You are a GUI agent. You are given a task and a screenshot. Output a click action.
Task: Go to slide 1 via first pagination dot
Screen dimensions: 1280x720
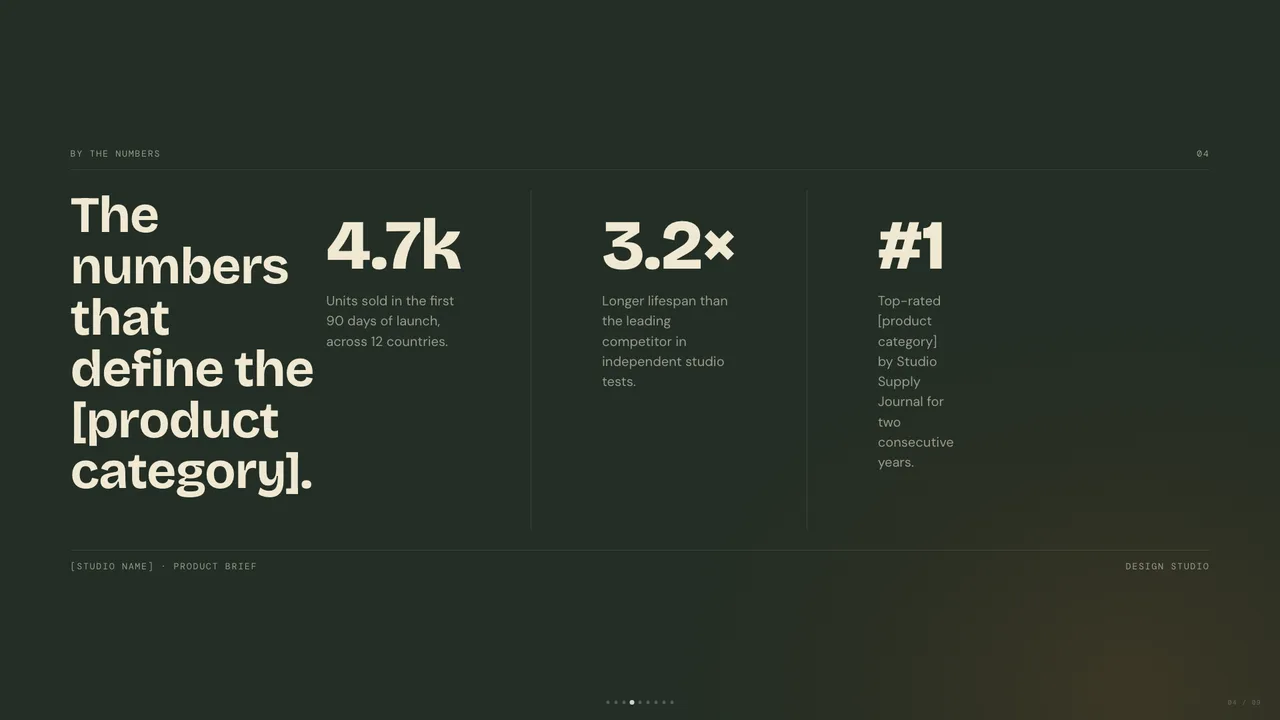608,702
